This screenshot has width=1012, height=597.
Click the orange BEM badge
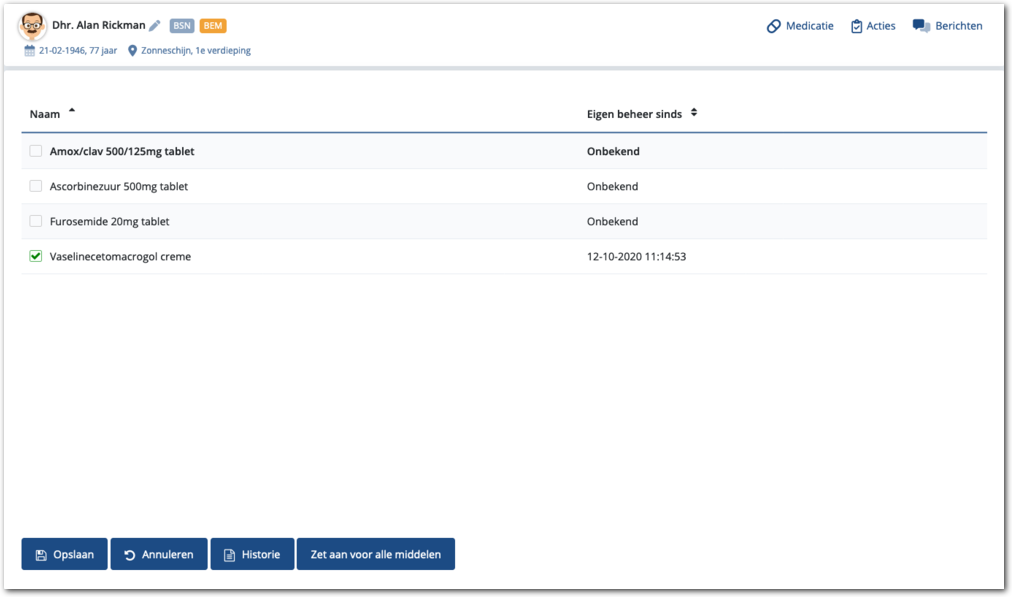pyautogui.click(x=212, y=26)
